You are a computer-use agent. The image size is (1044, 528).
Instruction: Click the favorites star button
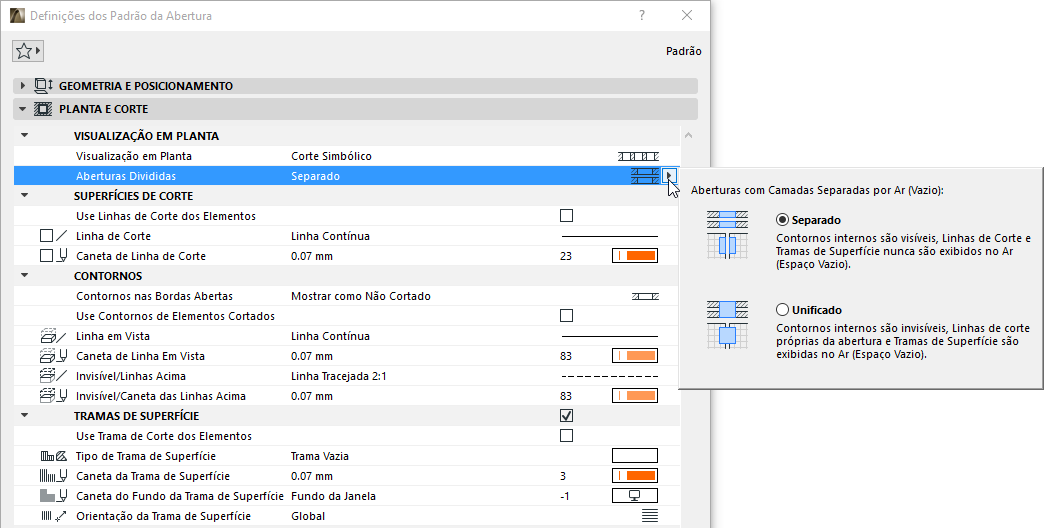click(27, 51)
